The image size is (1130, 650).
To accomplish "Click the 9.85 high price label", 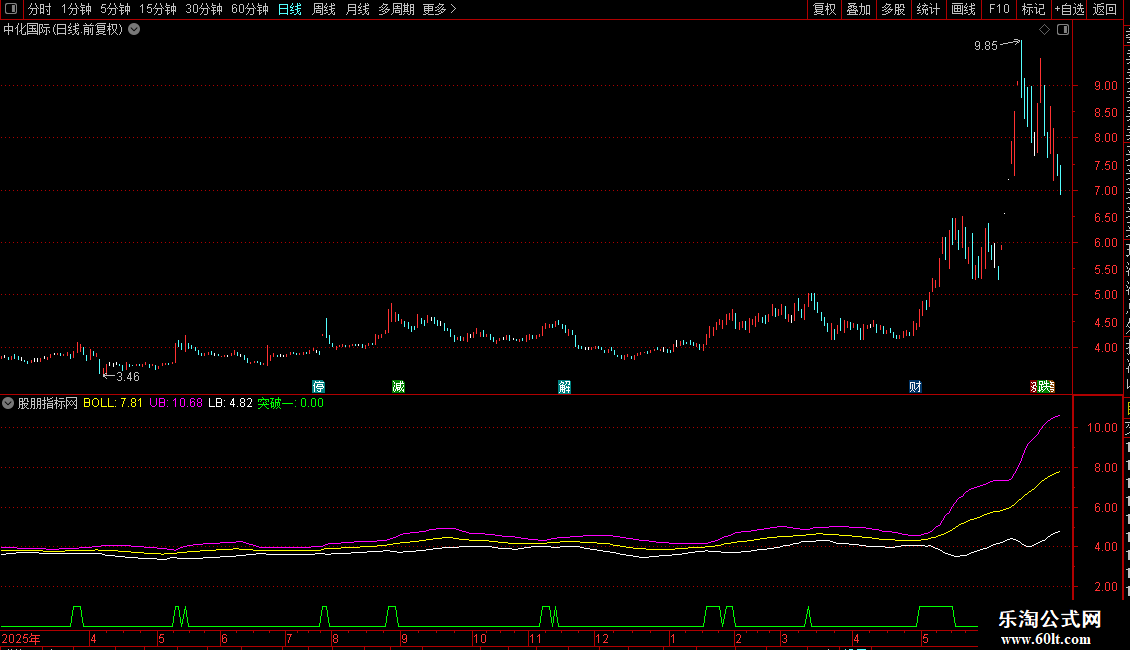I will pyautogui.click(x=986, y=45).
